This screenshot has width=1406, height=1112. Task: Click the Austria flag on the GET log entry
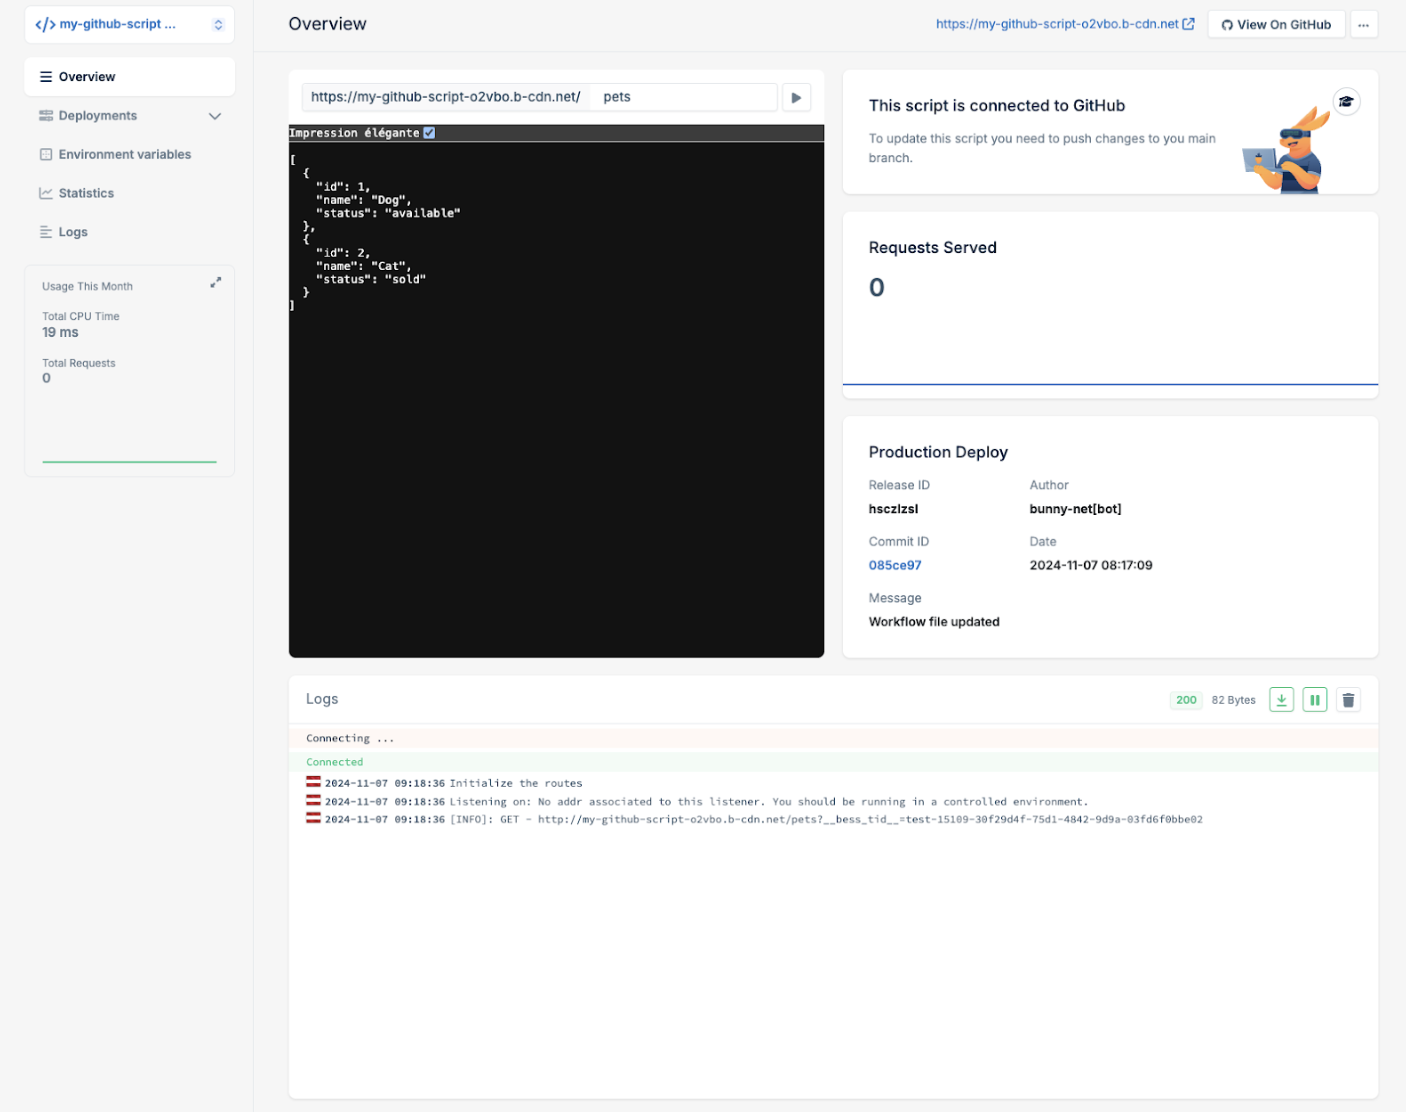click(313, 818)
